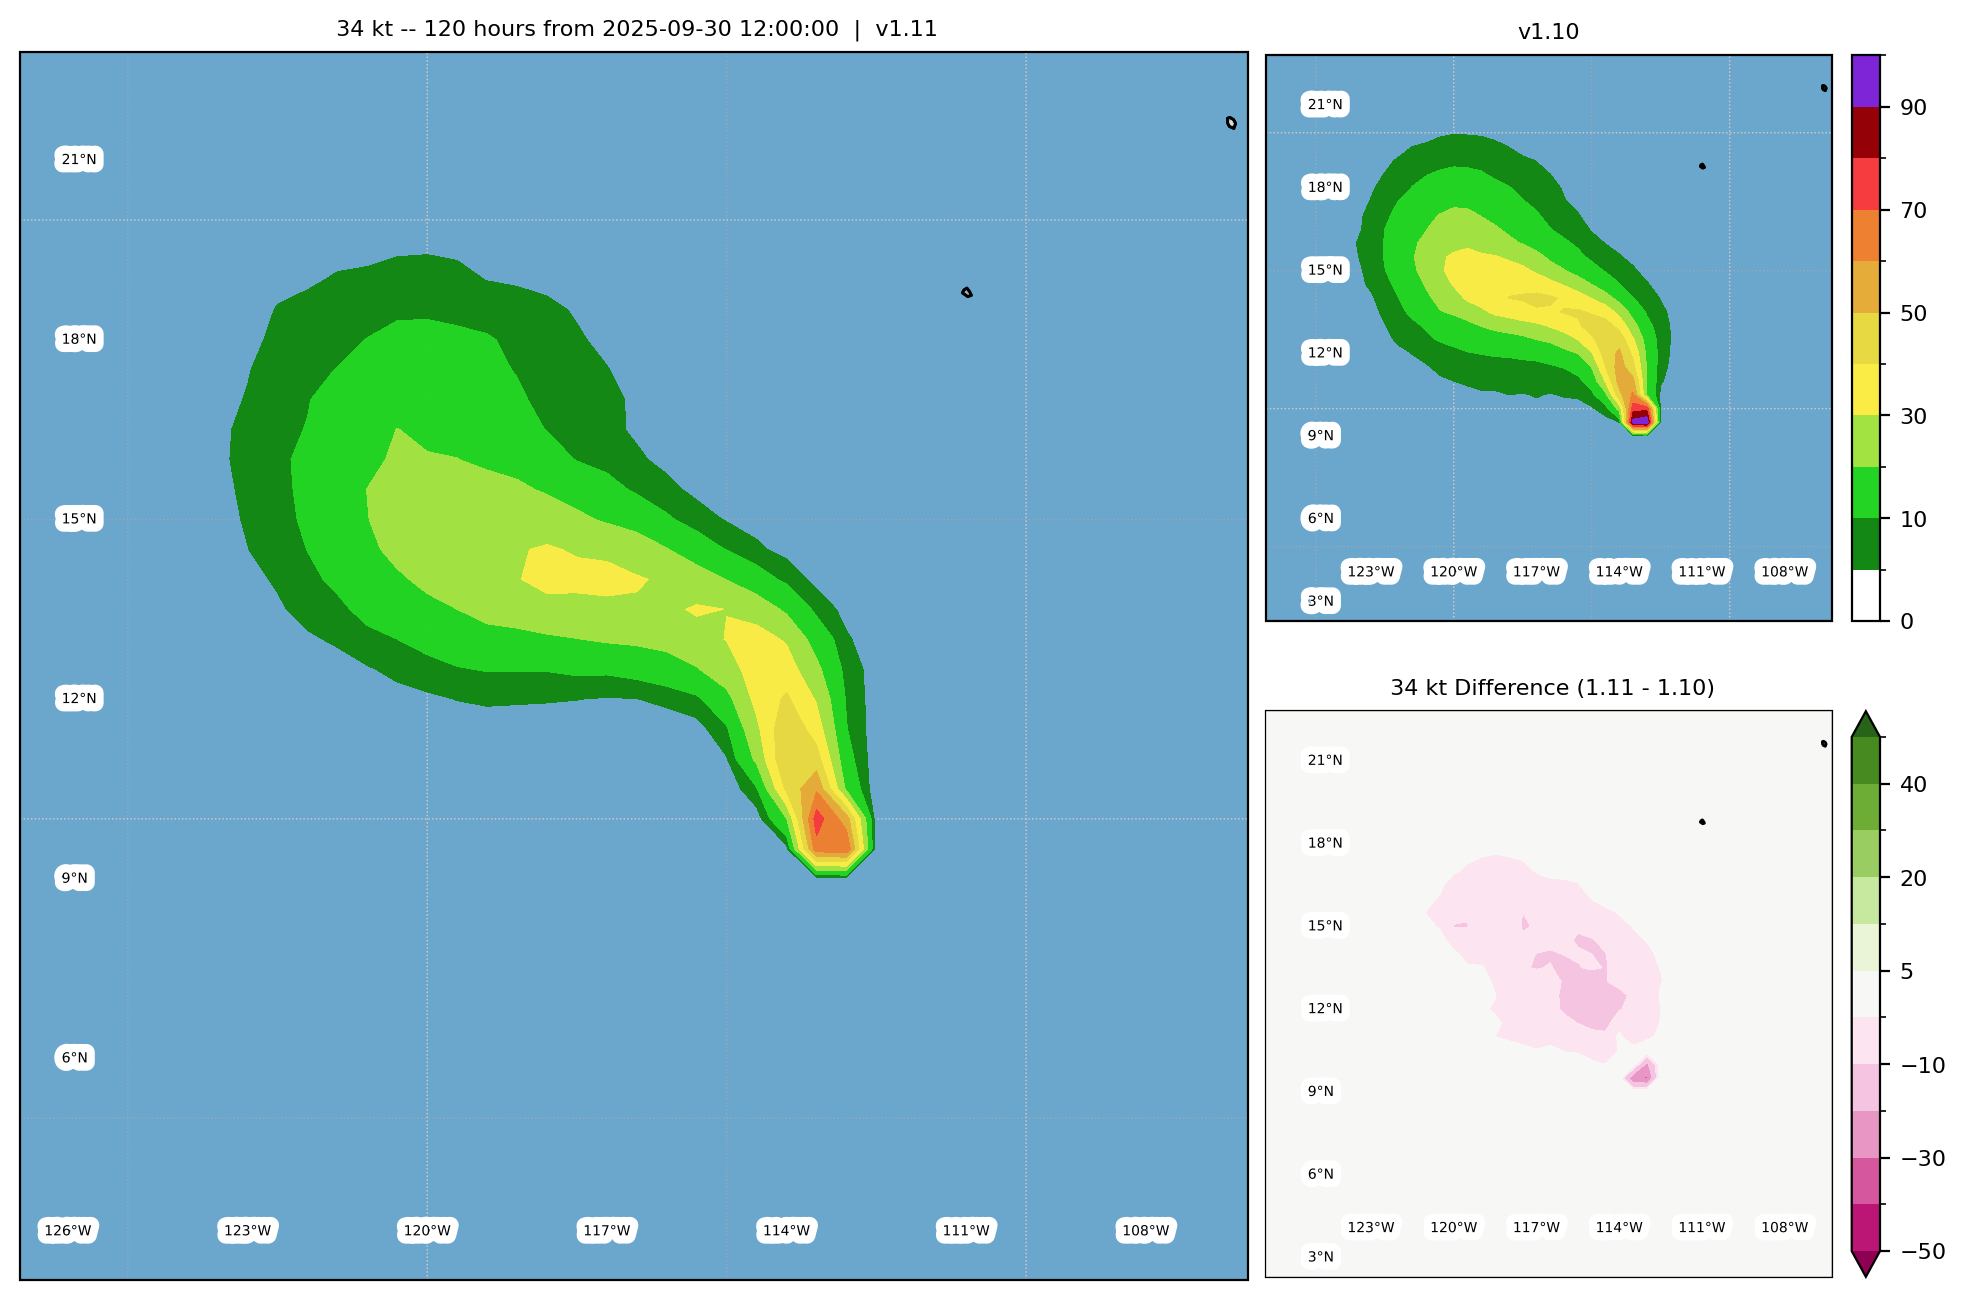Click the dark green colorbar segment near 10
The height and width of the screenshot is (1300, 1966).
pyautogui.click(x=1866, y=544)
